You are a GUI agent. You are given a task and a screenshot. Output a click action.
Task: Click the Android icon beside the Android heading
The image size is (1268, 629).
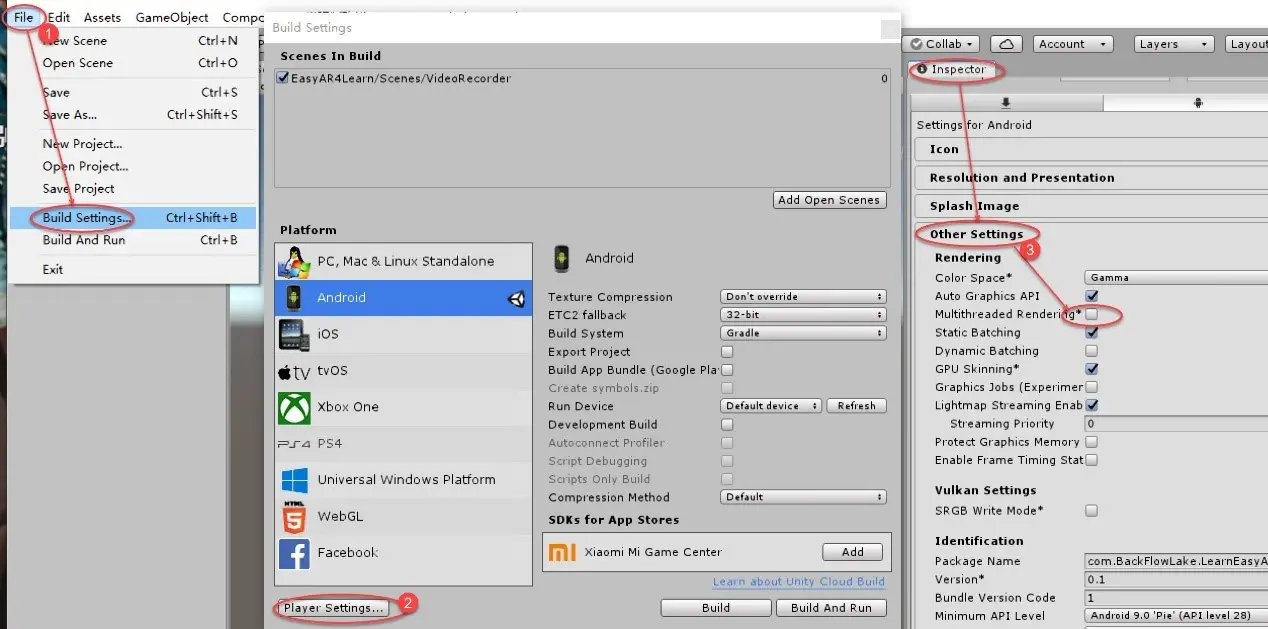[562, 258]
